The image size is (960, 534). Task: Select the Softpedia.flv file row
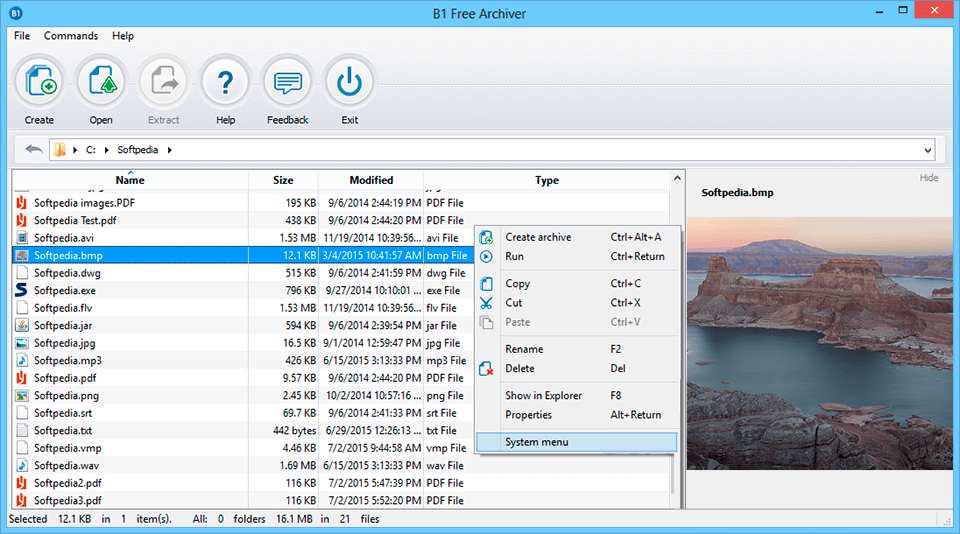coord(242,308)
